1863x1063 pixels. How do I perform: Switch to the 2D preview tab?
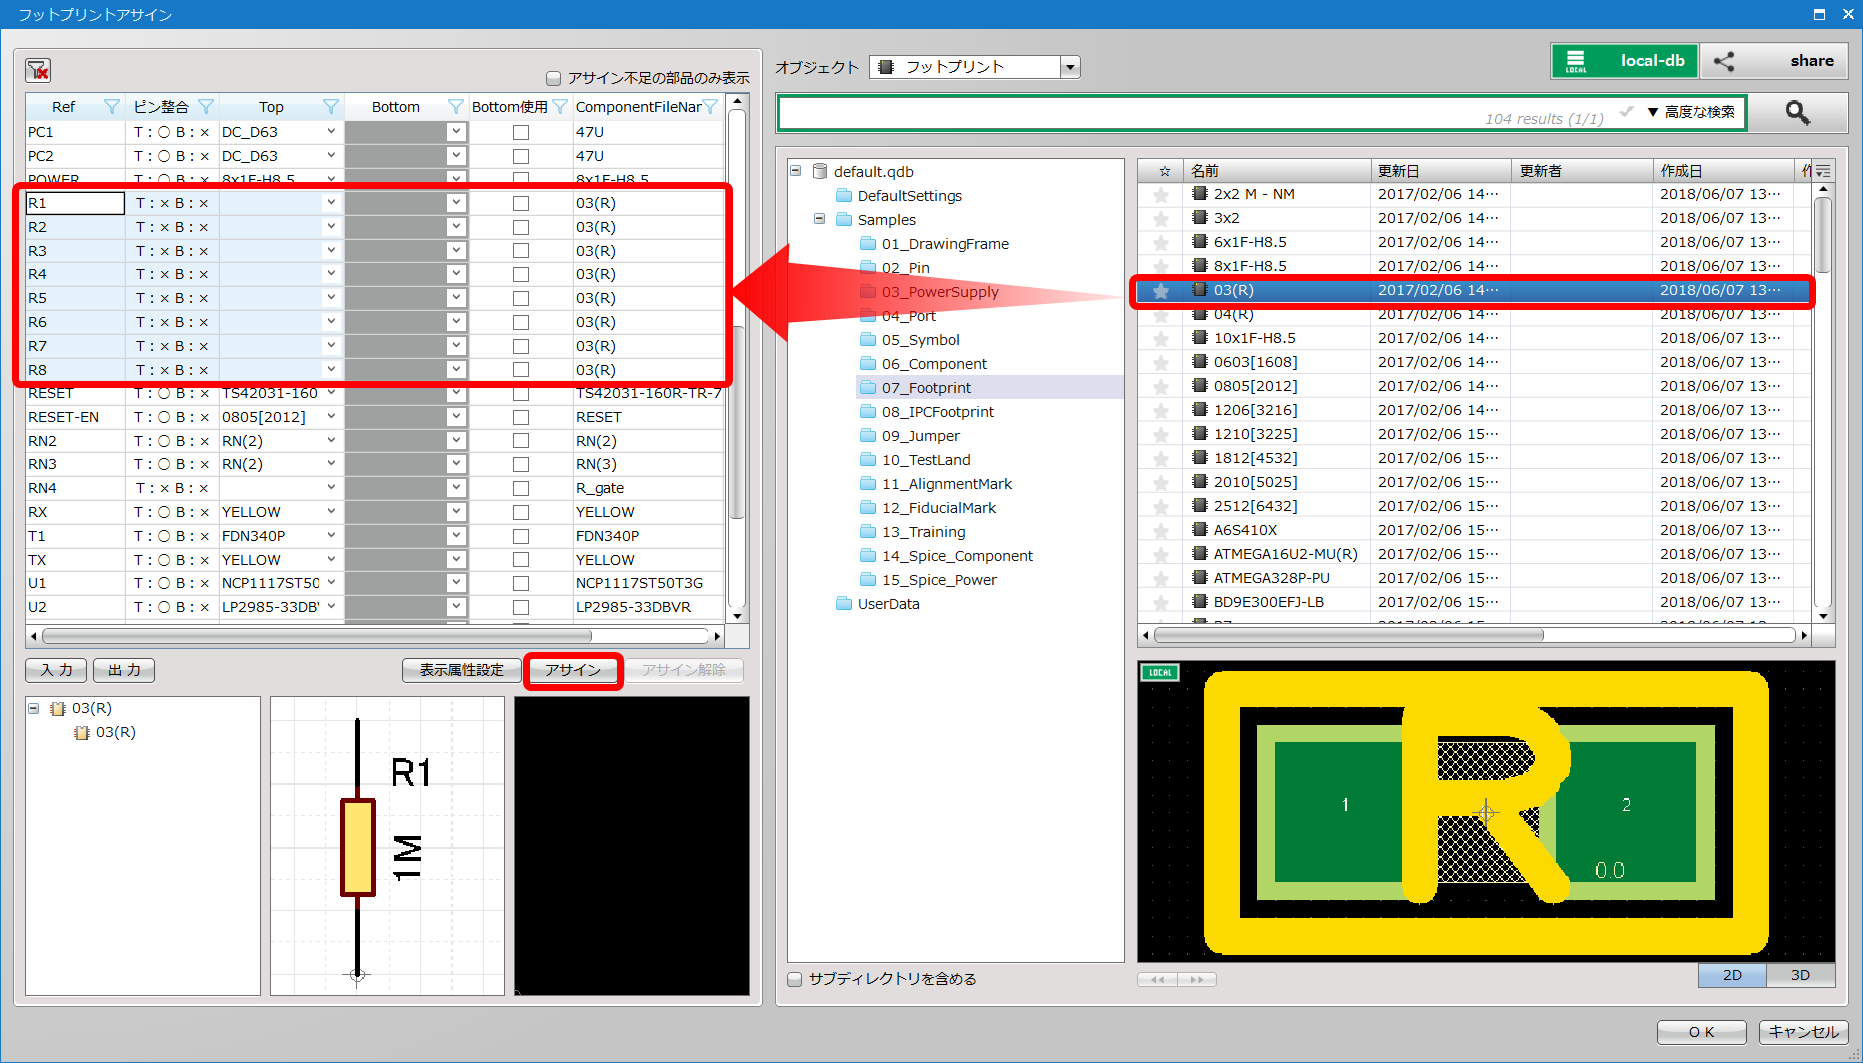tap(1732, 975)
